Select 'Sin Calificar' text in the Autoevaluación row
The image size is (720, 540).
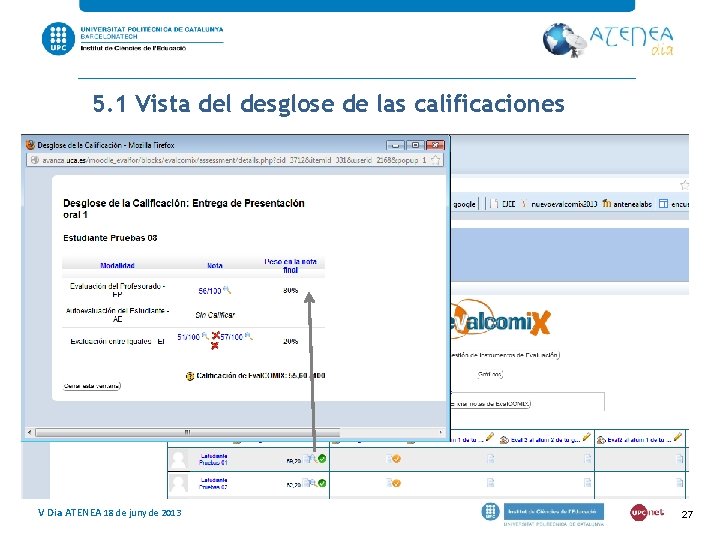(x=215, y=315)
